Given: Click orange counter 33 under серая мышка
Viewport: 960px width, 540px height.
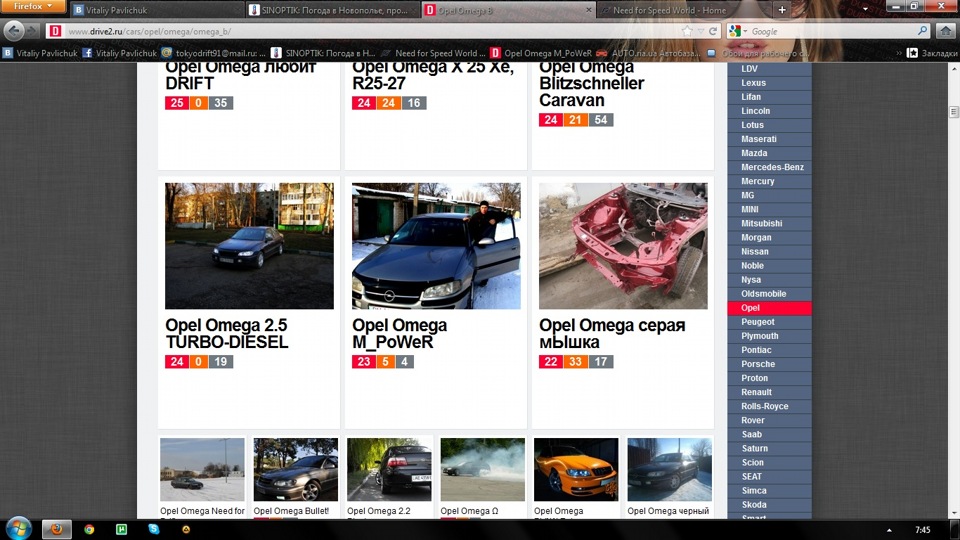Looking at the screenshot, I should pyautogui.click(x=576, y=362).
